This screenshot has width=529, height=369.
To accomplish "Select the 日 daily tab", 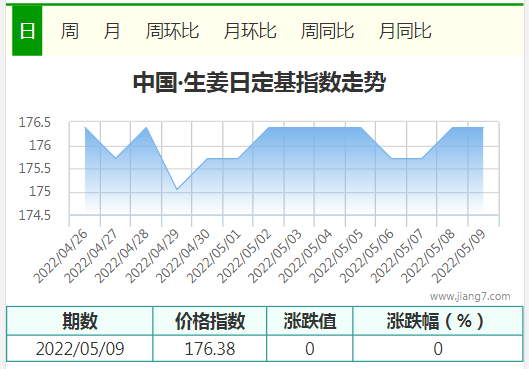I will [x=27, y=31].
